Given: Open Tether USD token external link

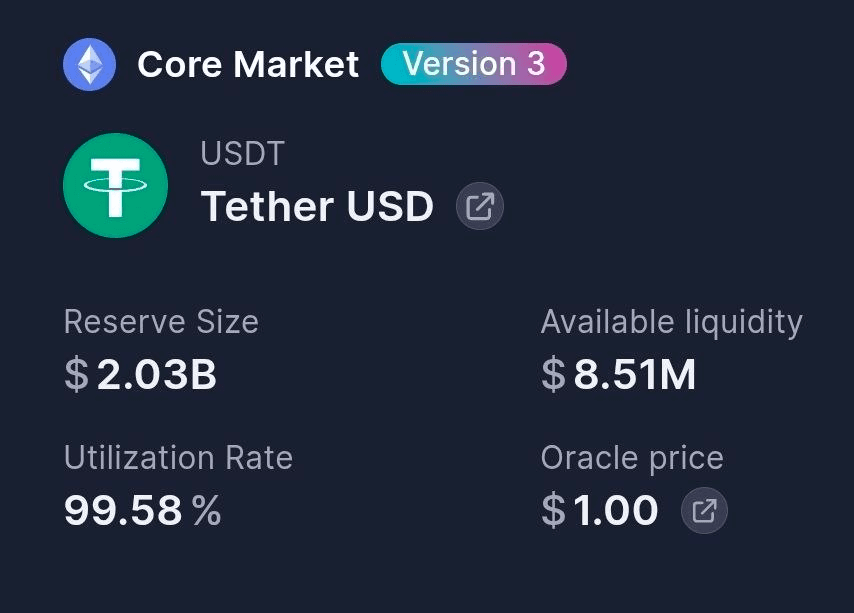Looking at the screenshot, I should pyautogui.click(x=480, y=207).
